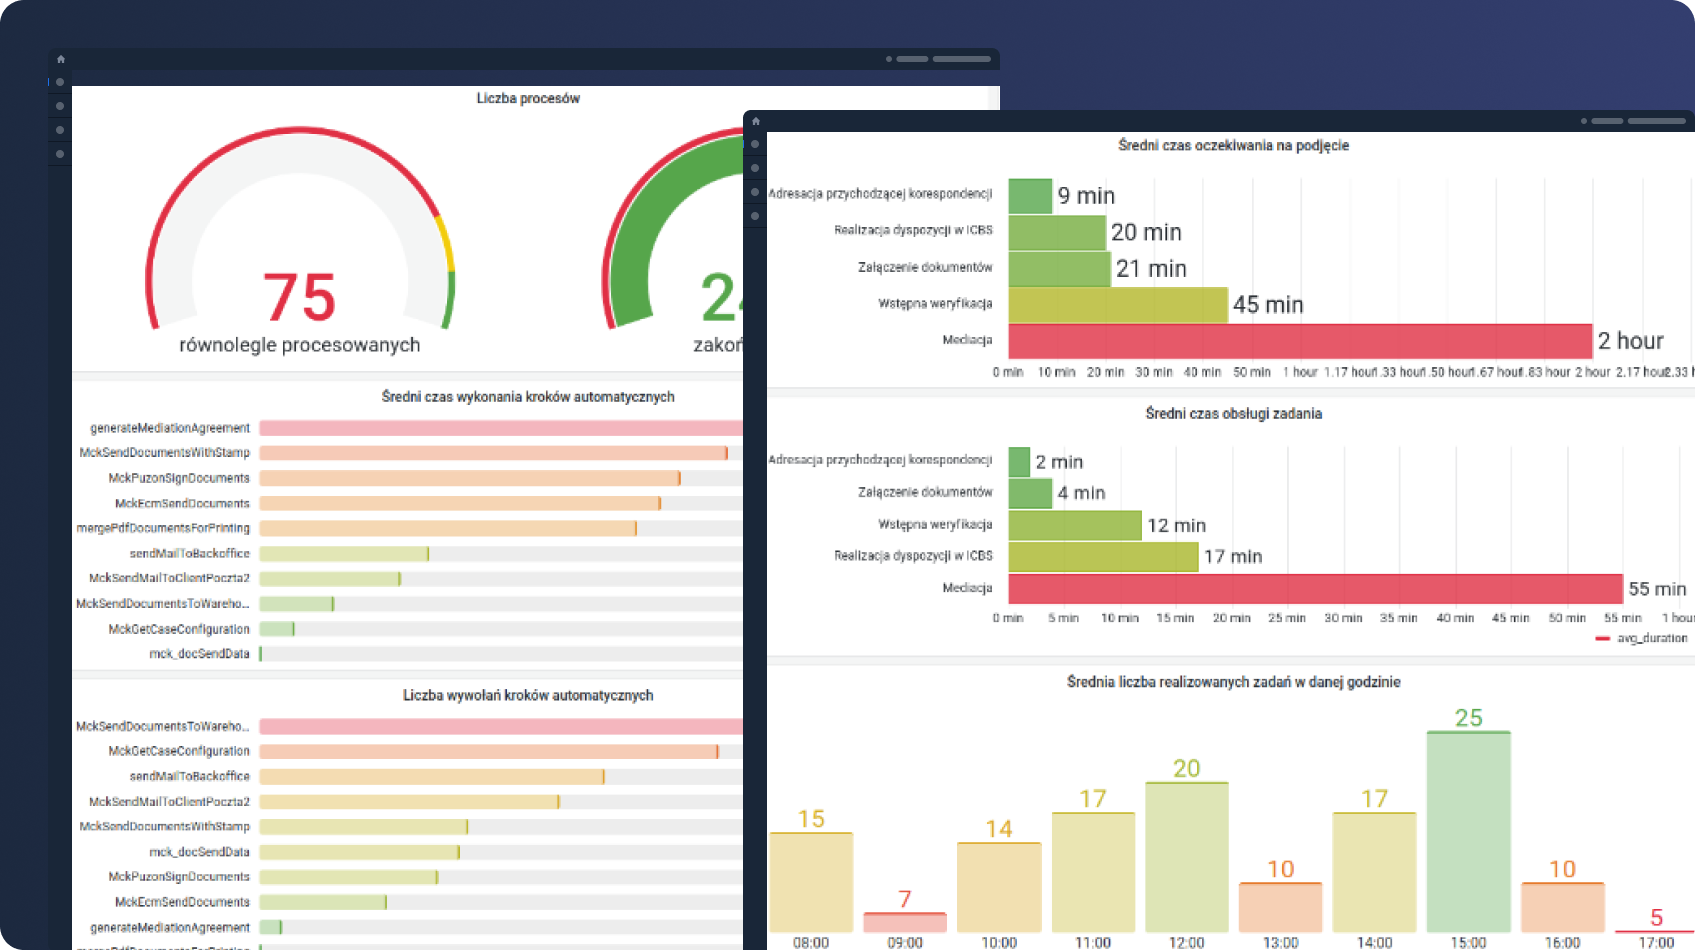Select the 21 min Załączenie dokumentów bar

point(1060,269)
